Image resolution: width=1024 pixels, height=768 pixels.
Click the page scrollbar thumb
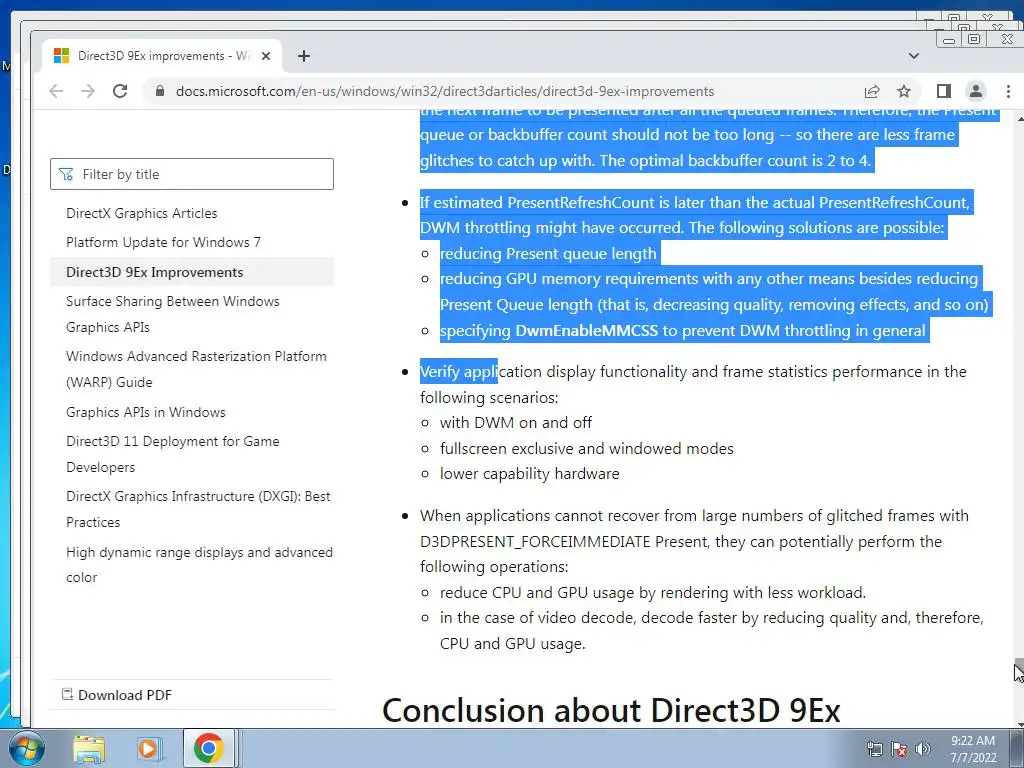point(1019,672)
